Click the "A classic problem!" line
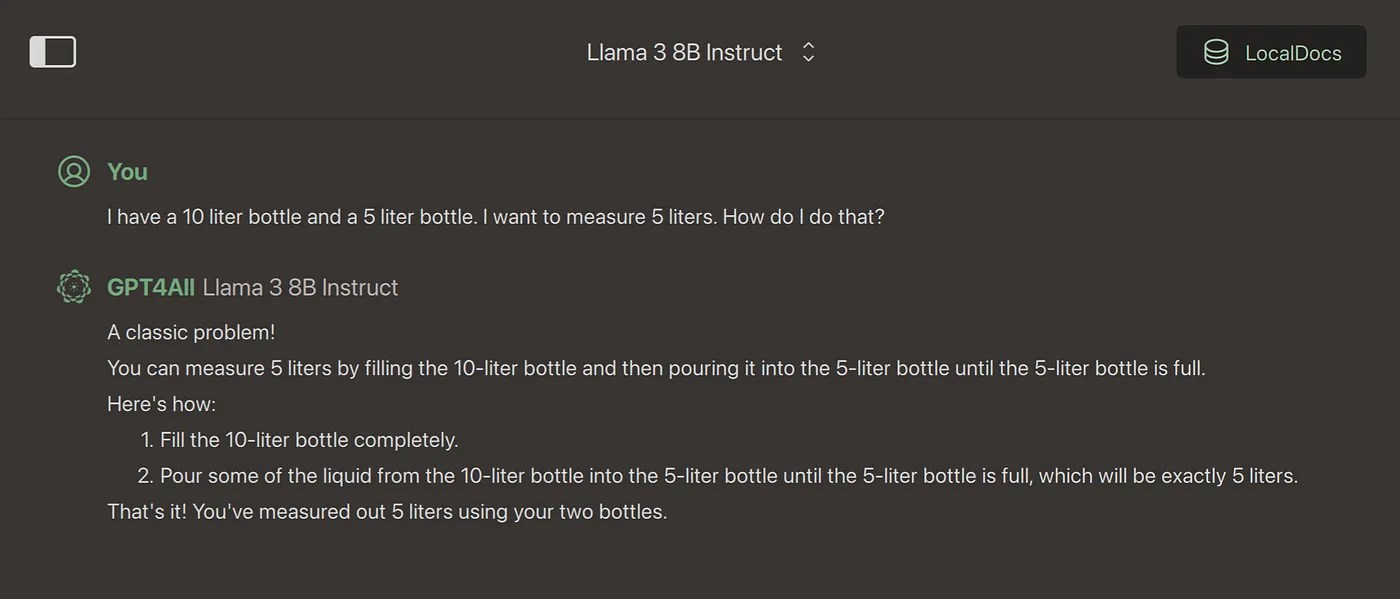 (x=191, y=333)
